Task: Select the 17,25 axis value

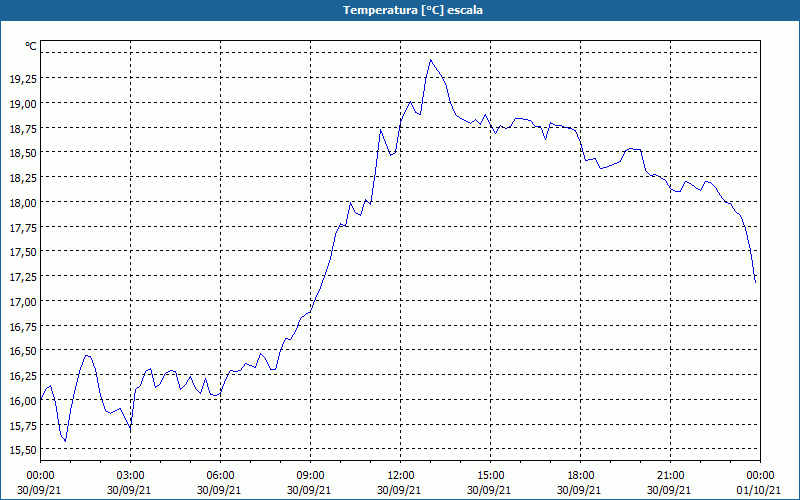Action: [23, 277]
